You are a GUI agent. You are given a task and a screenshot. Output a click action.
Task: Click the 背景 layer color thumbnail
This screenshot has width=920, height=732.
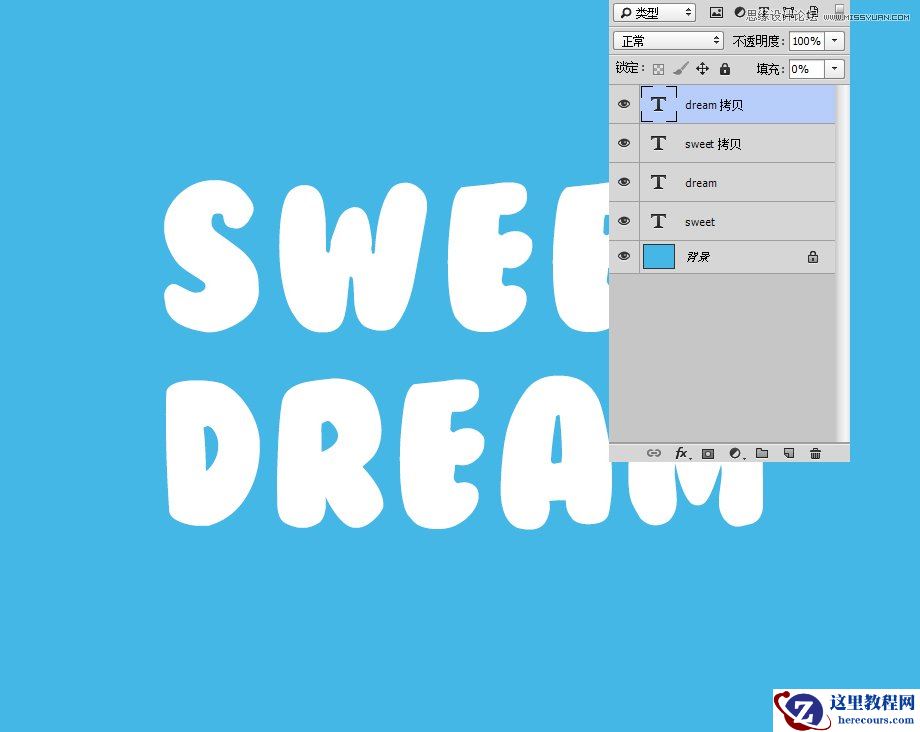coord(660,256)
